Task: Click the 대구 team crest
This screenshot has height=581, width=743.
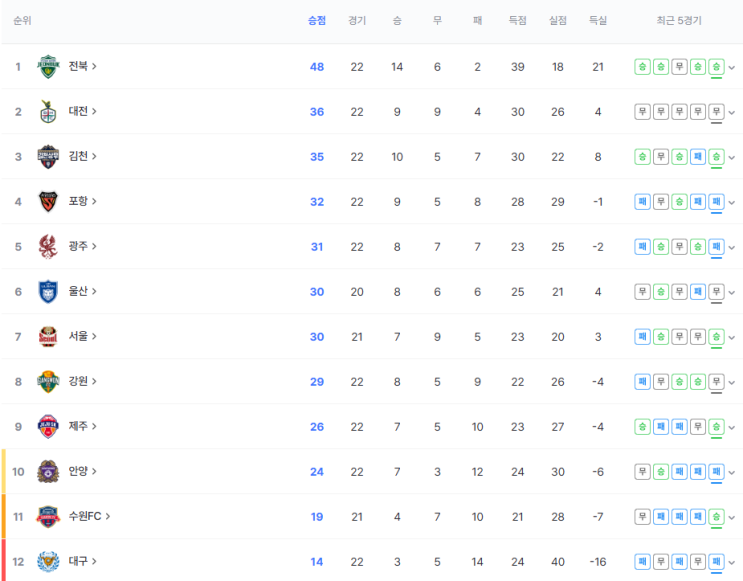Action: click(x=48, y=562)
